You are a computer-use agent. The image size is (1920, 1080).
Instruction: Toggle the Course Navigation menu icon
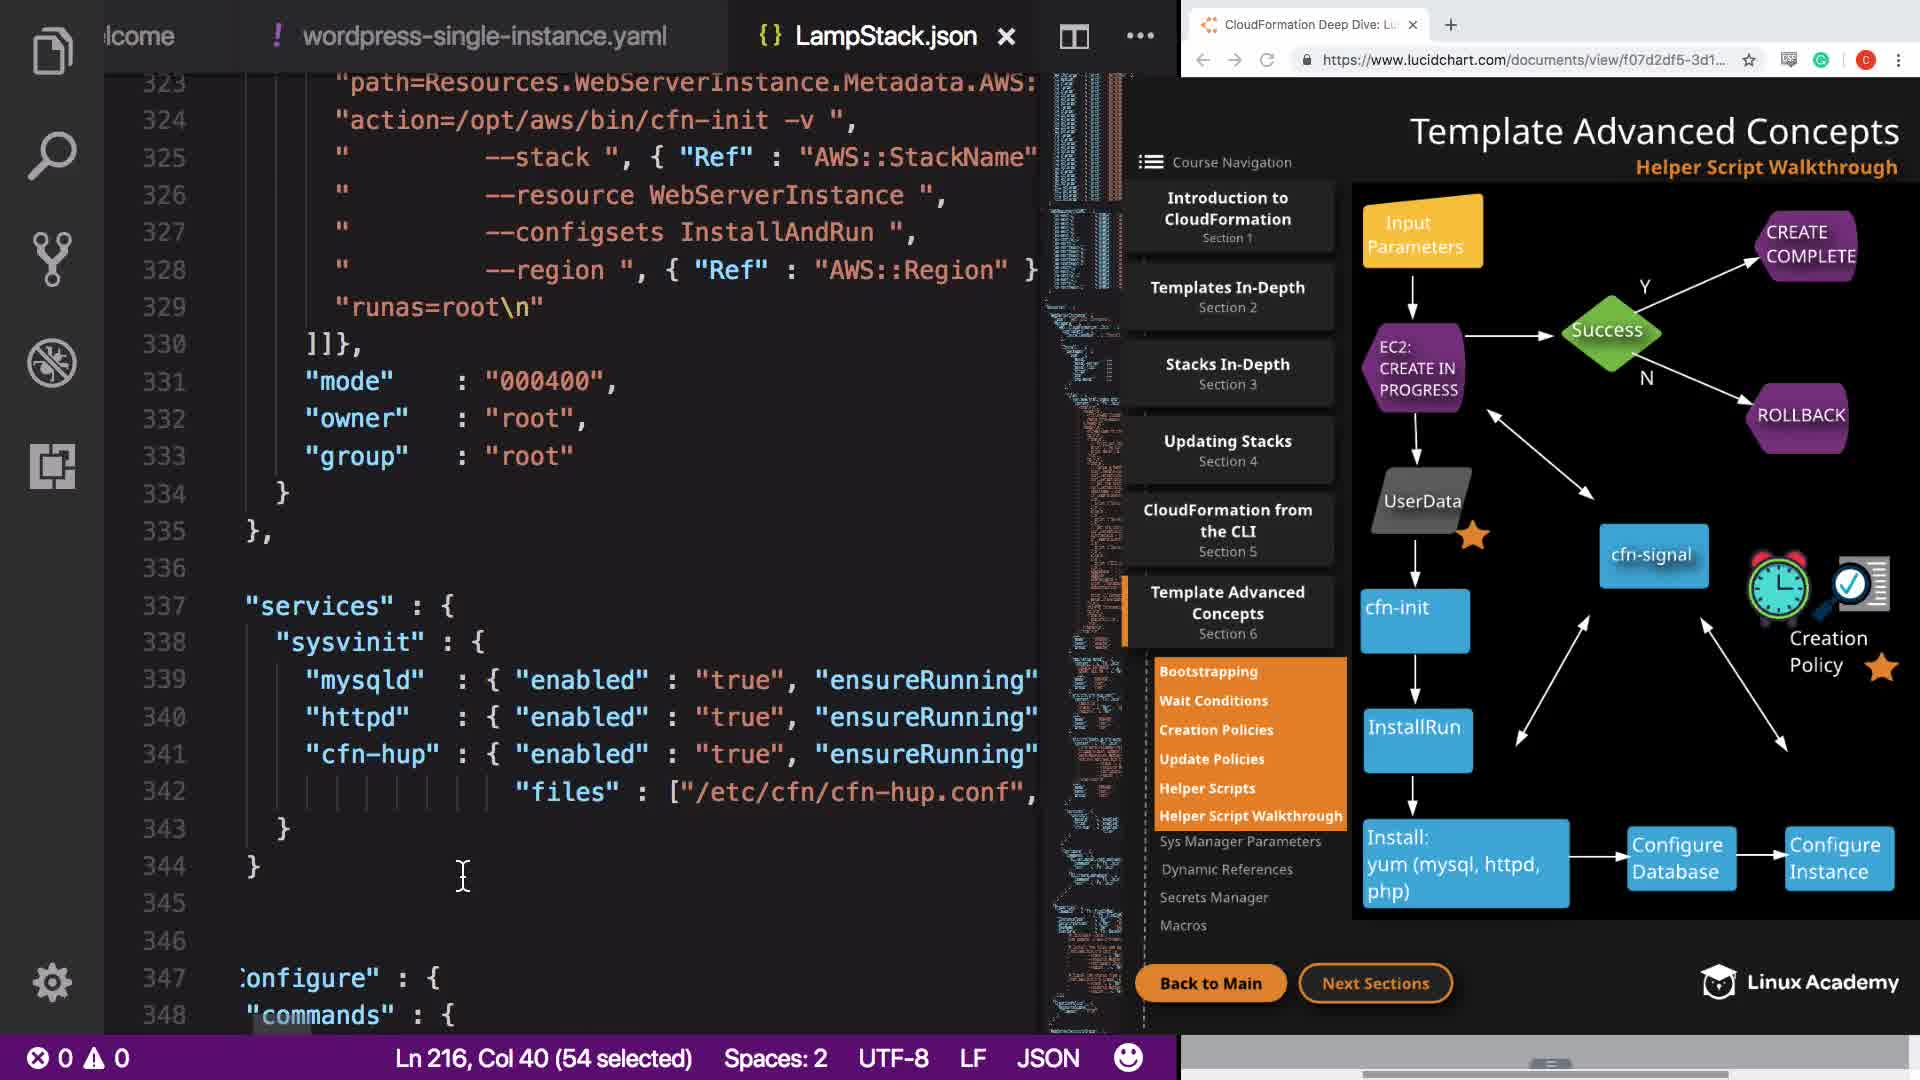(1151, 162)
